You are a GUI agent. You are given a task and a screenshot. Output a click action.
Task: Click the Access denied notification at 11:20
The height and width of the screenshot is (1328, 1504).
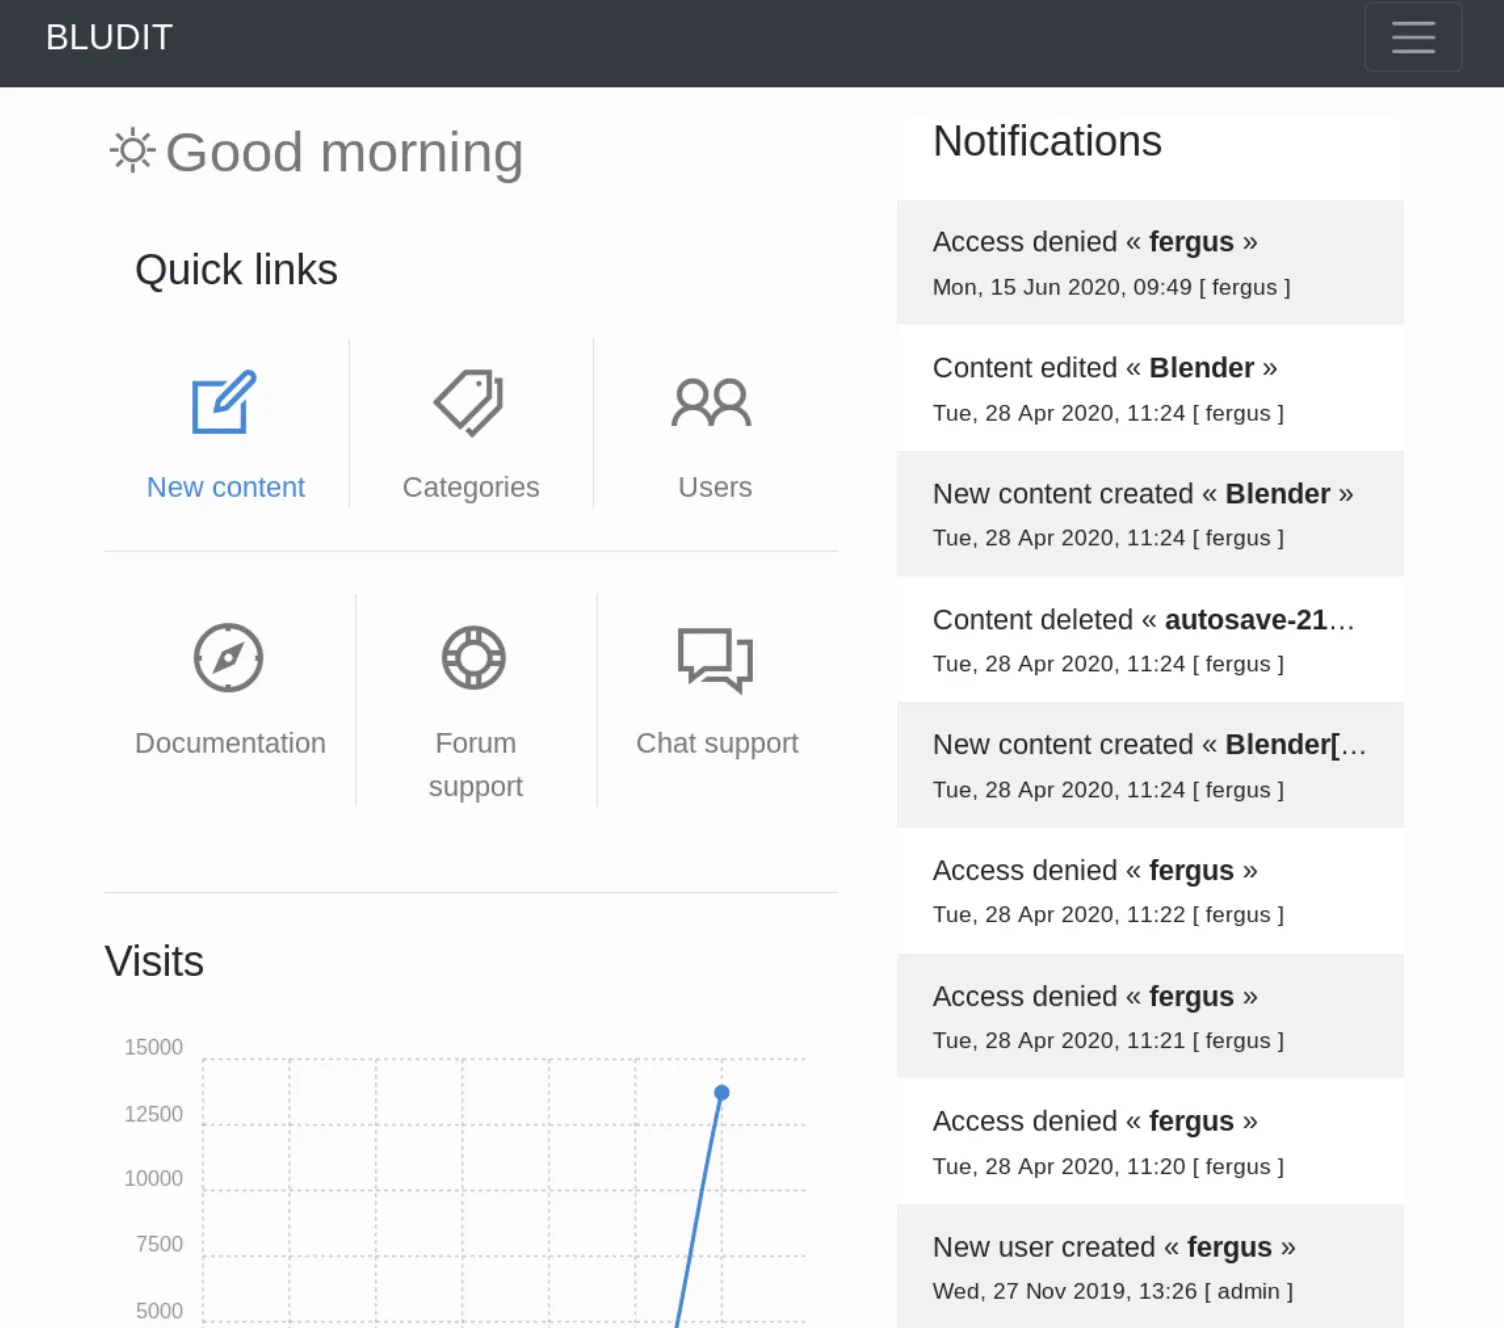point(1149,1142)
